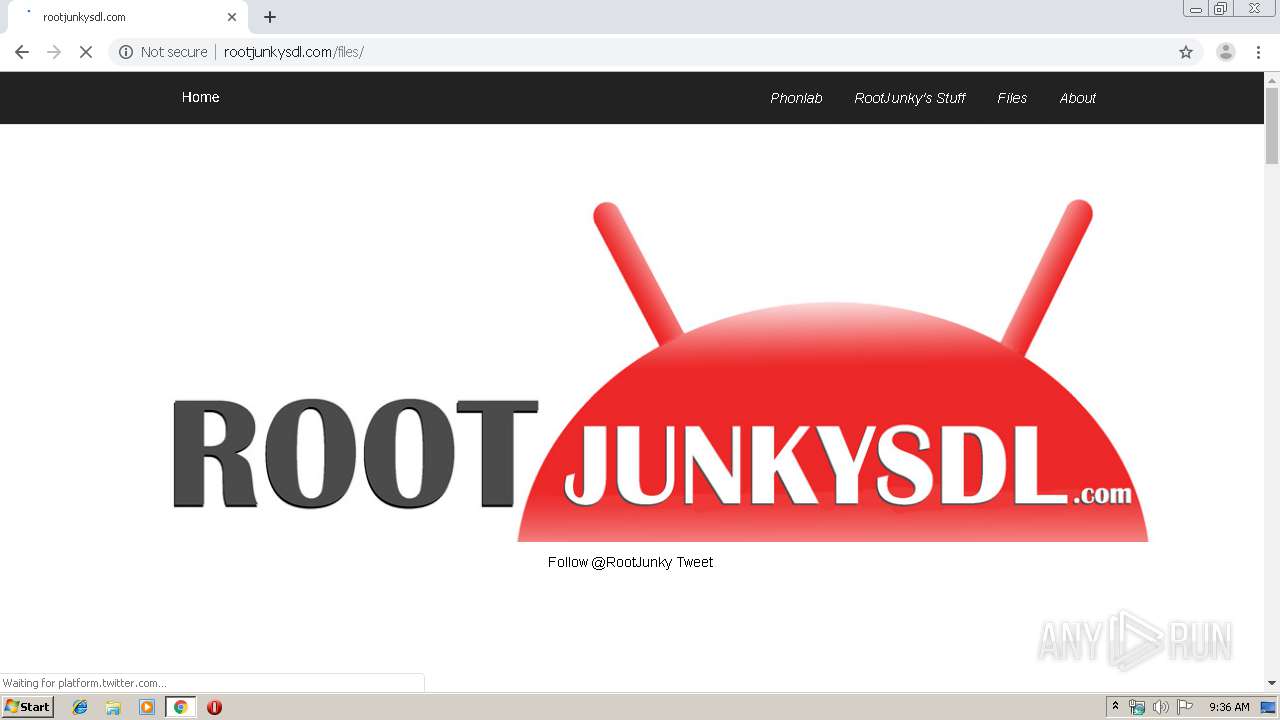Click the Follow @RootJunky link

[609, 562]
